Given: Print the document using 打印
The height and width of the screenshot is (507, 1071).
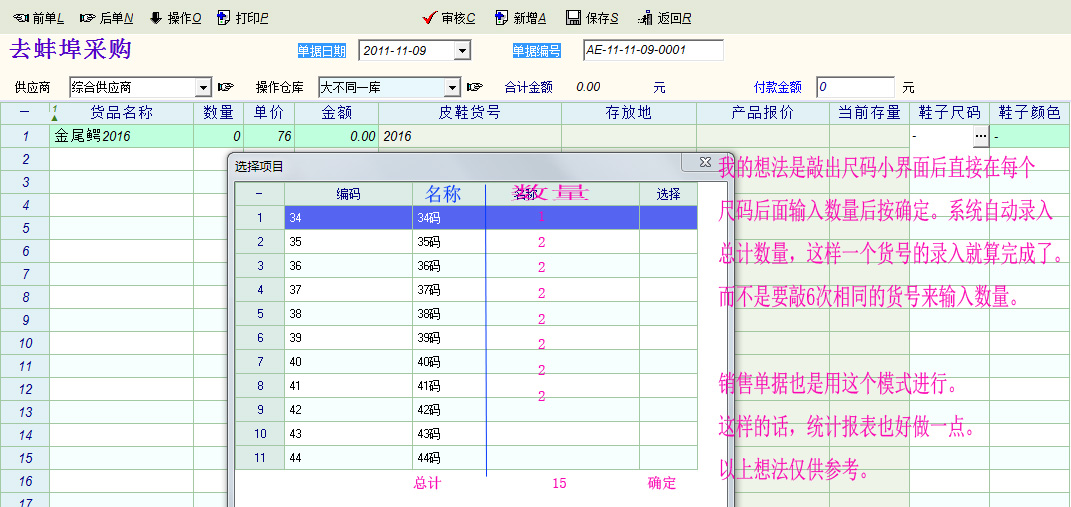Looking at the screenshot, I should tap(243, 18).
